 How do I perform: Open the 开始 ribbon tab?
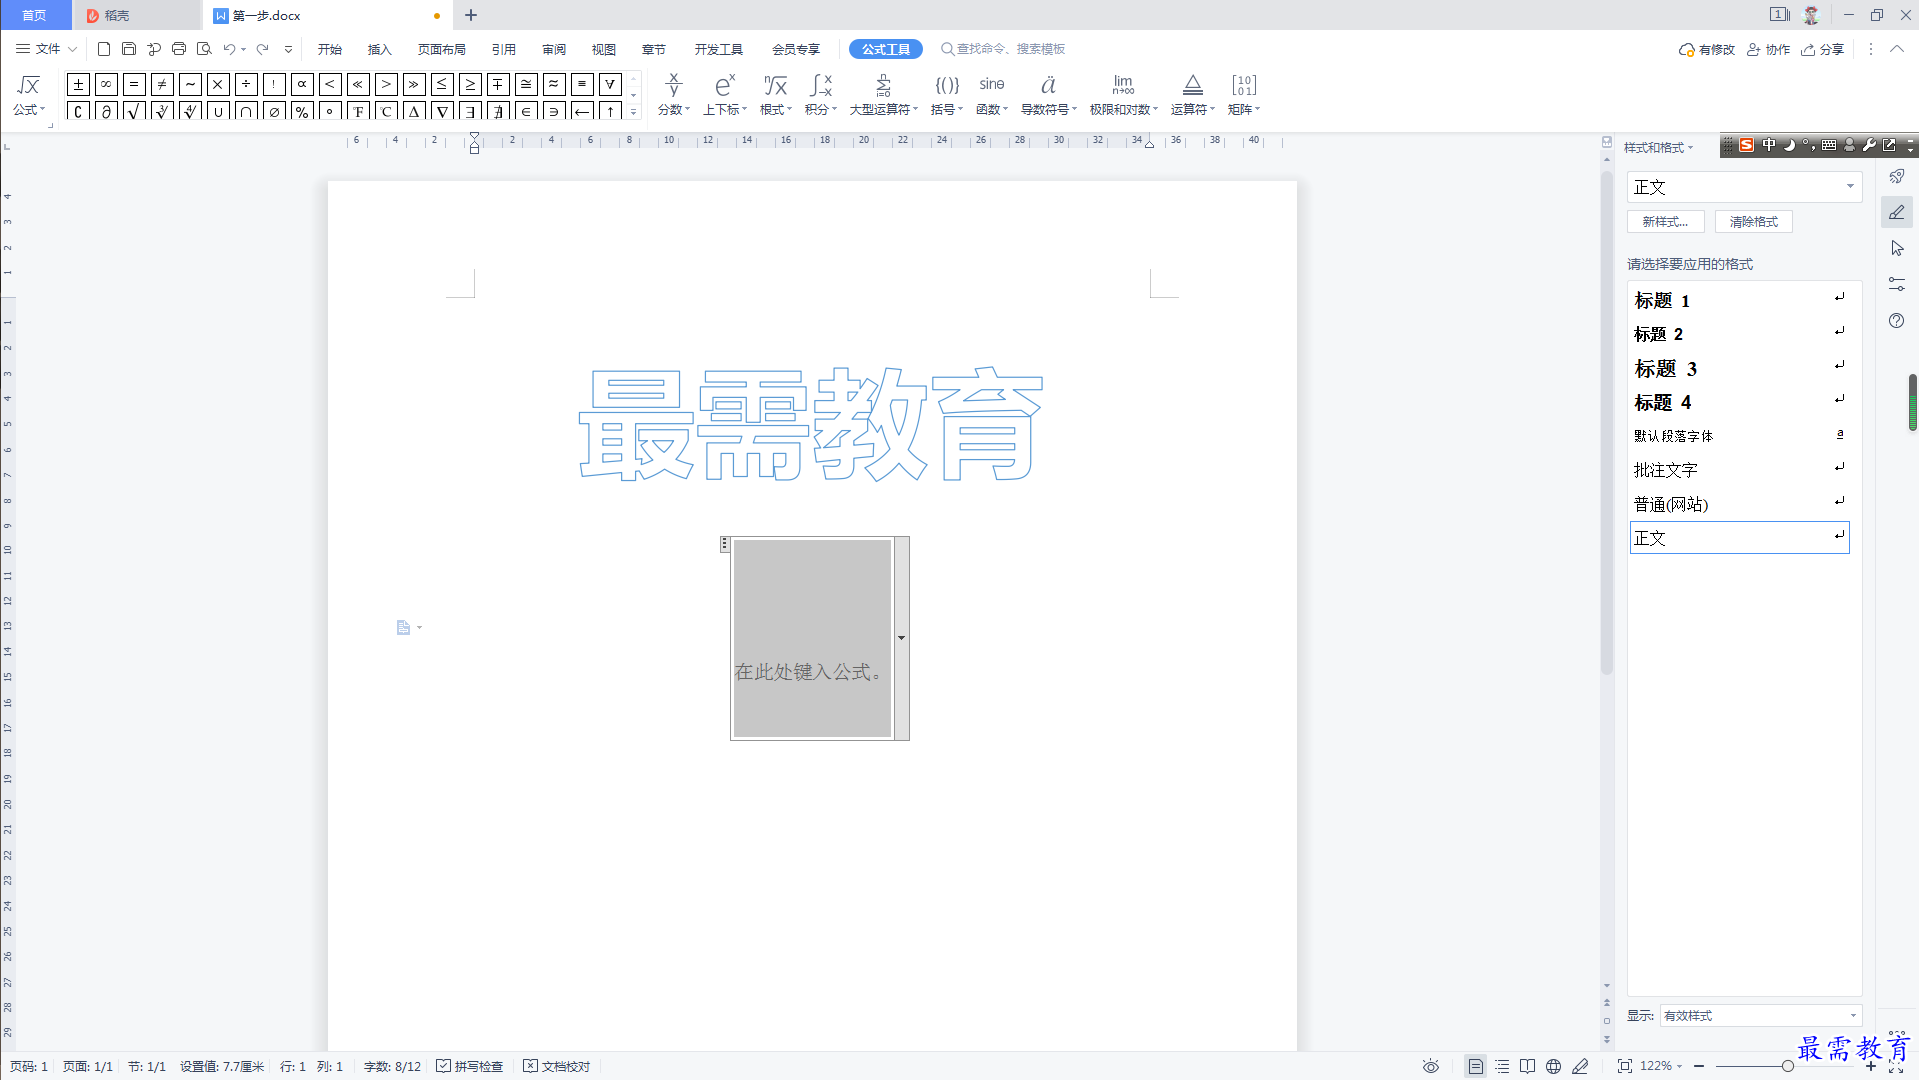[330, 49]
